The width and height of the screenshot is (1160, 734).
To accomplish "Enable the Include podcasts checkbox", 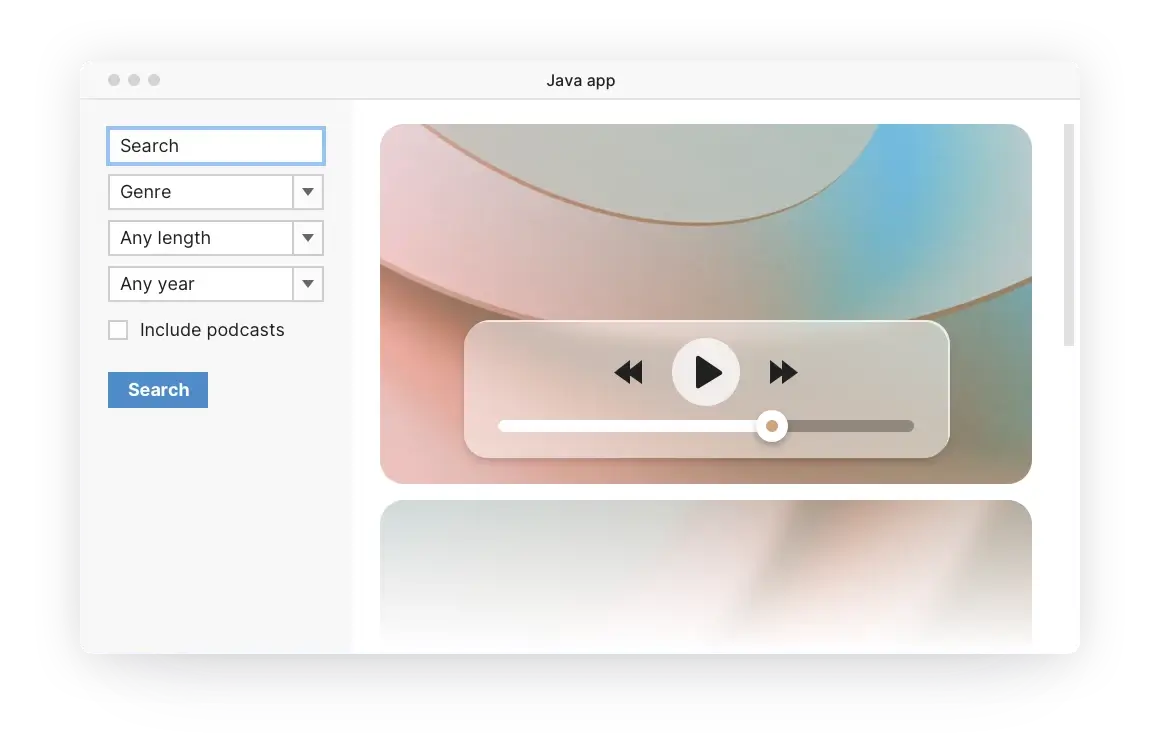I will point(118,329).
